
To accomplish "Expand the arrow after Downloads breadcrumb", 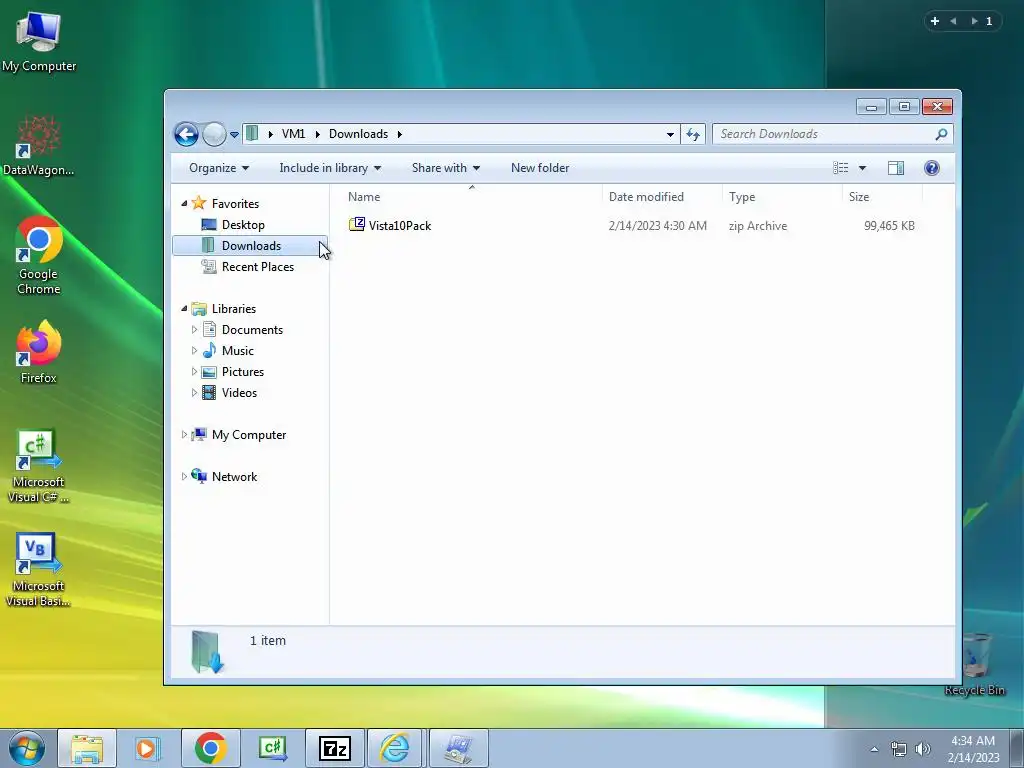I will coord(399,135).
